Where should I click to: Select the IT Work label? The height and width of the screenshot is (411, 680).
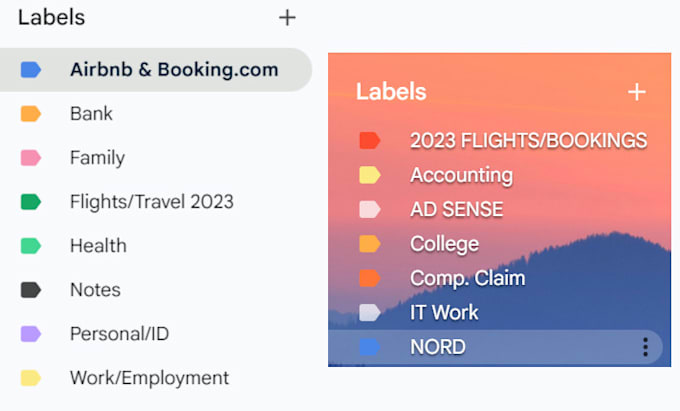pyautogui.click(x=444, y=312)
